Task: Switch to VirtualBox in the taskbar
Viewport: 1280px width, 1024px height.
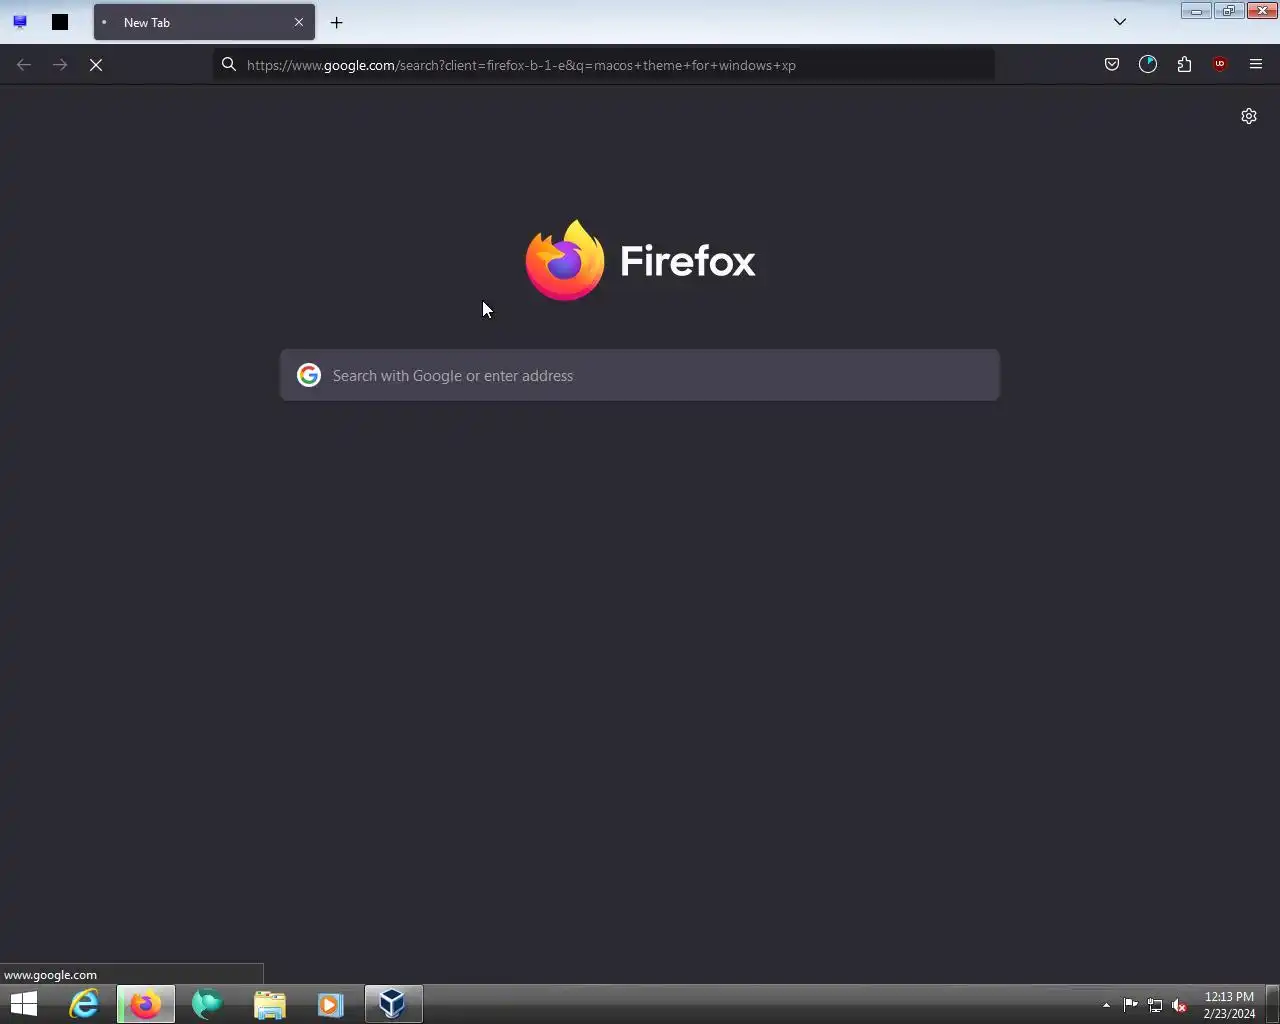Action: pos(393,1003)
